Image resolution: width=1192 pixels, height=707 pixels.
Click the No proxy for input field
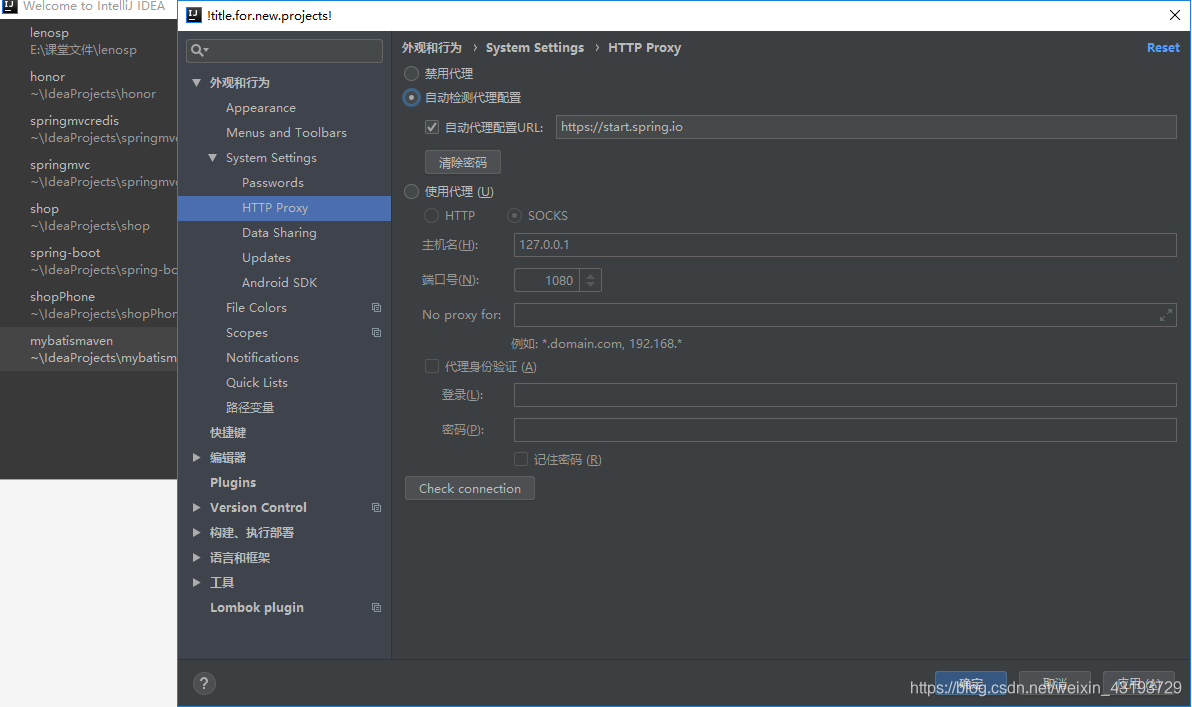coord(845,315)
